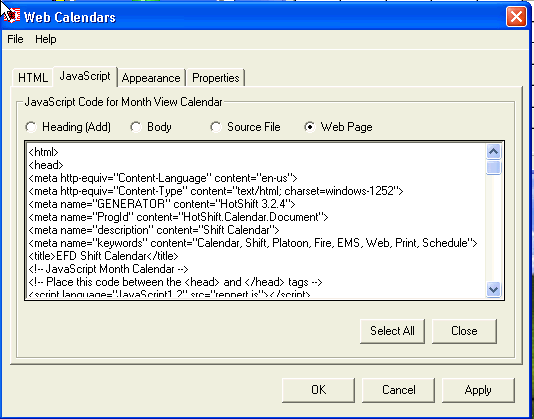Open the Properties tab

pyautogui.click(x=216, y=78)
